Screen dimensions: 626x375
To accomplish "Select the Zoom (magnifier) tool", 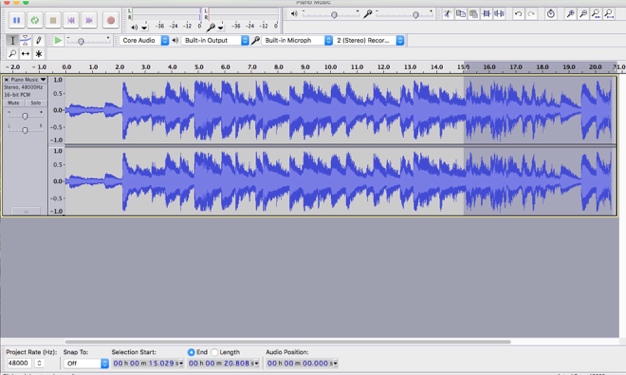I will [x=12, y=54].
